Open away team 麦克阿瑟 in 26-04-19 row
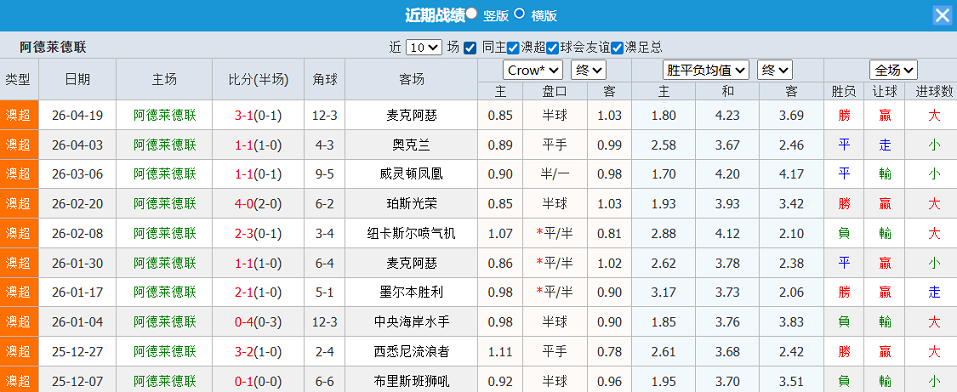This screenshot has height=392, width=957. 411,115
